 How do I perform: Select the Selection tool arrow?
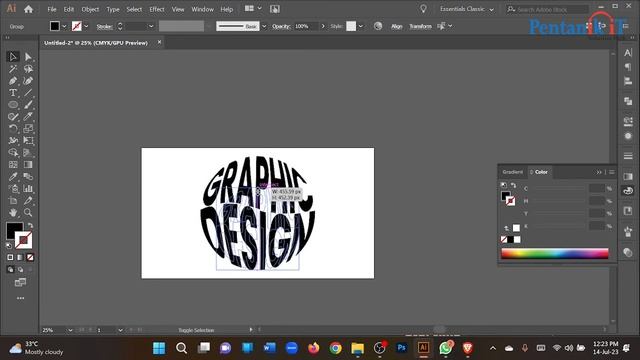[13, 57]
